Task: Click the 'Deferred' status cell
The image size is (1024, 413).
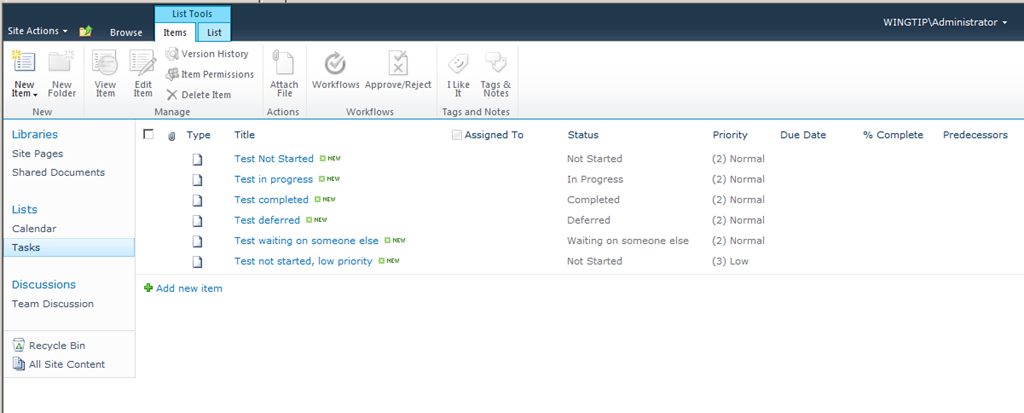Action: [x=589, y=220]
